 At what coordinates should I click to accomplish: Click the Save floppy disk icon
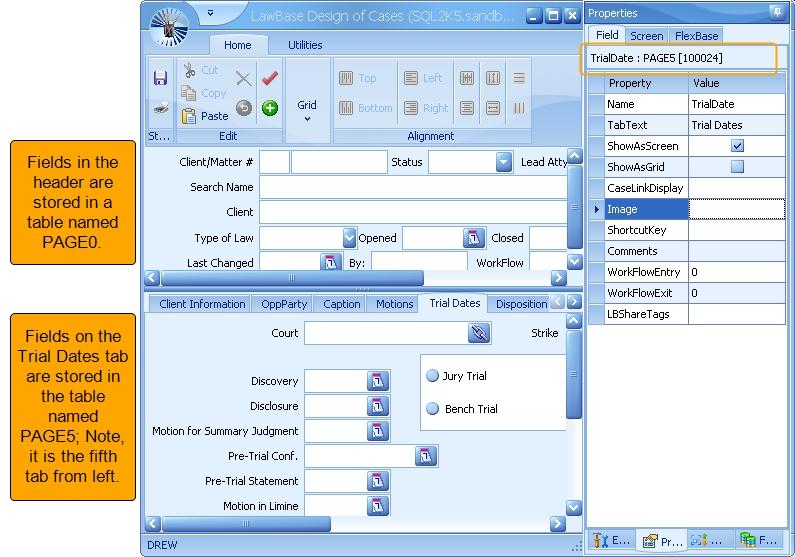tap(160, 78)
